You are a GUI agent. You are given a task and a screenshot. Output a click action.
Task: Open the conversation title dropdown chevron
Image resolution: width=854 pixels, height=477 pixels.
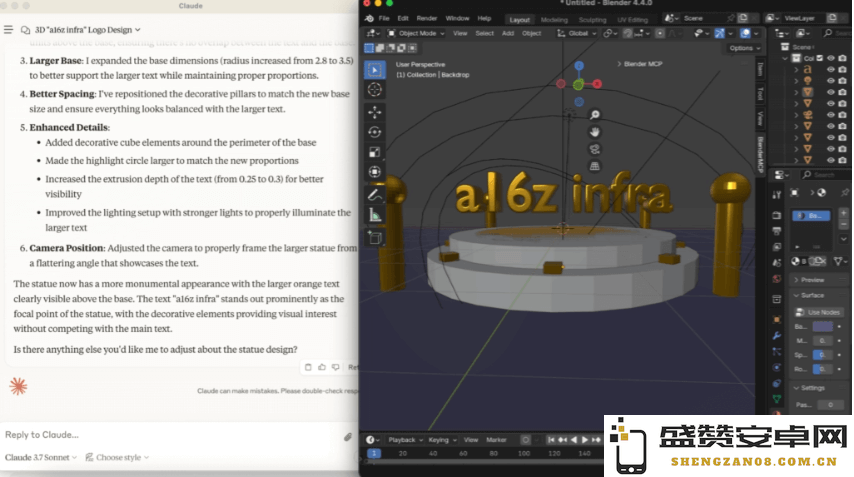[138, 30]
